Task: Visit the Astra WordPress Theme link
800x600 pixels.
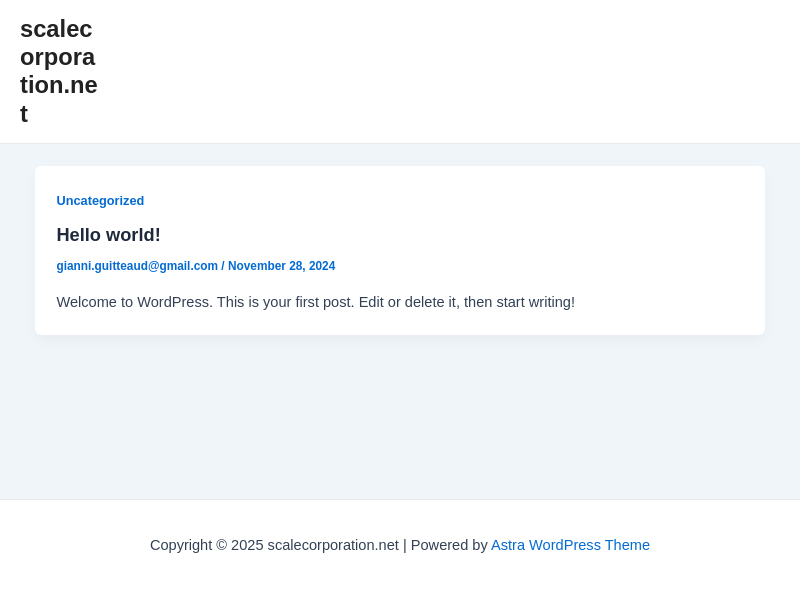Action: [570, 545]
